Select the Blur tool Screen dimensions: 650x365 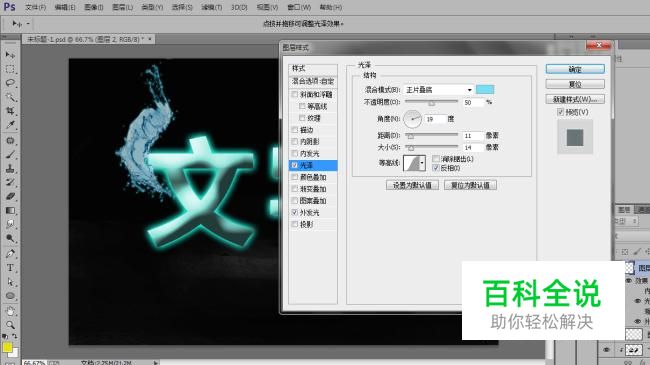(10, 224)
